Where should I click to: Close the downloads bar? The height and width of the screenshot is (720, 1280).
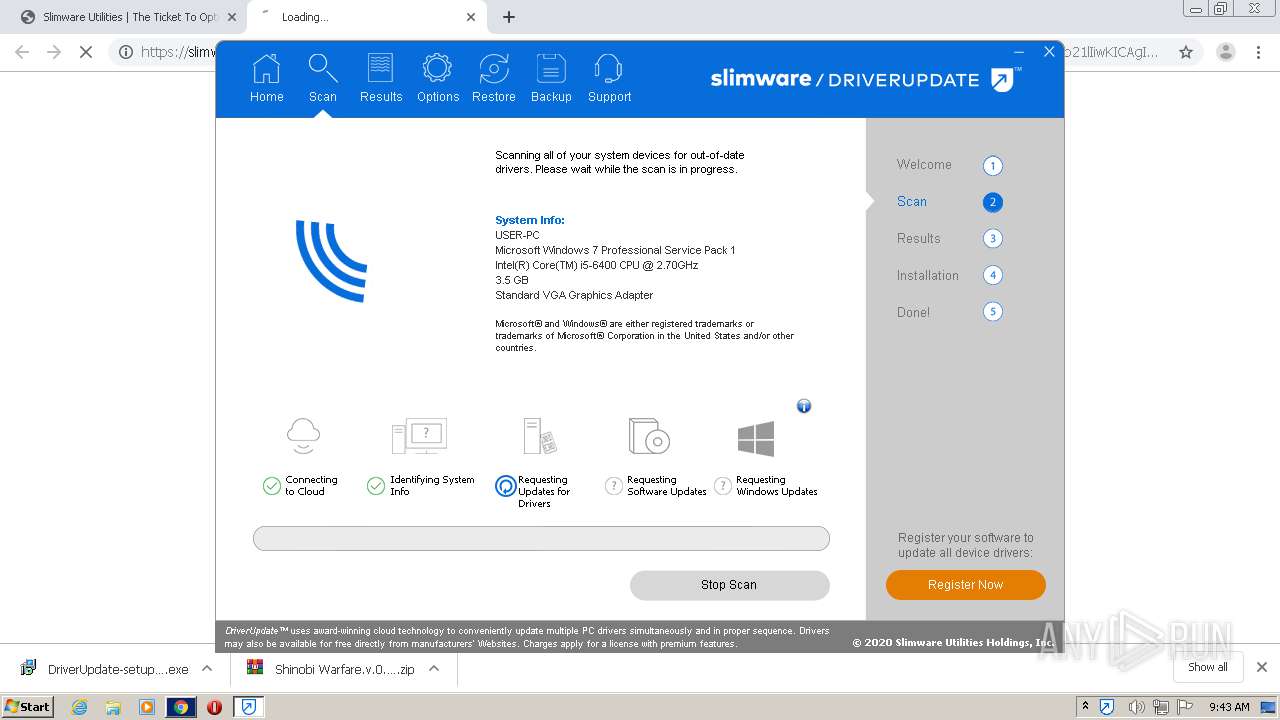(x=1262, y=667)
